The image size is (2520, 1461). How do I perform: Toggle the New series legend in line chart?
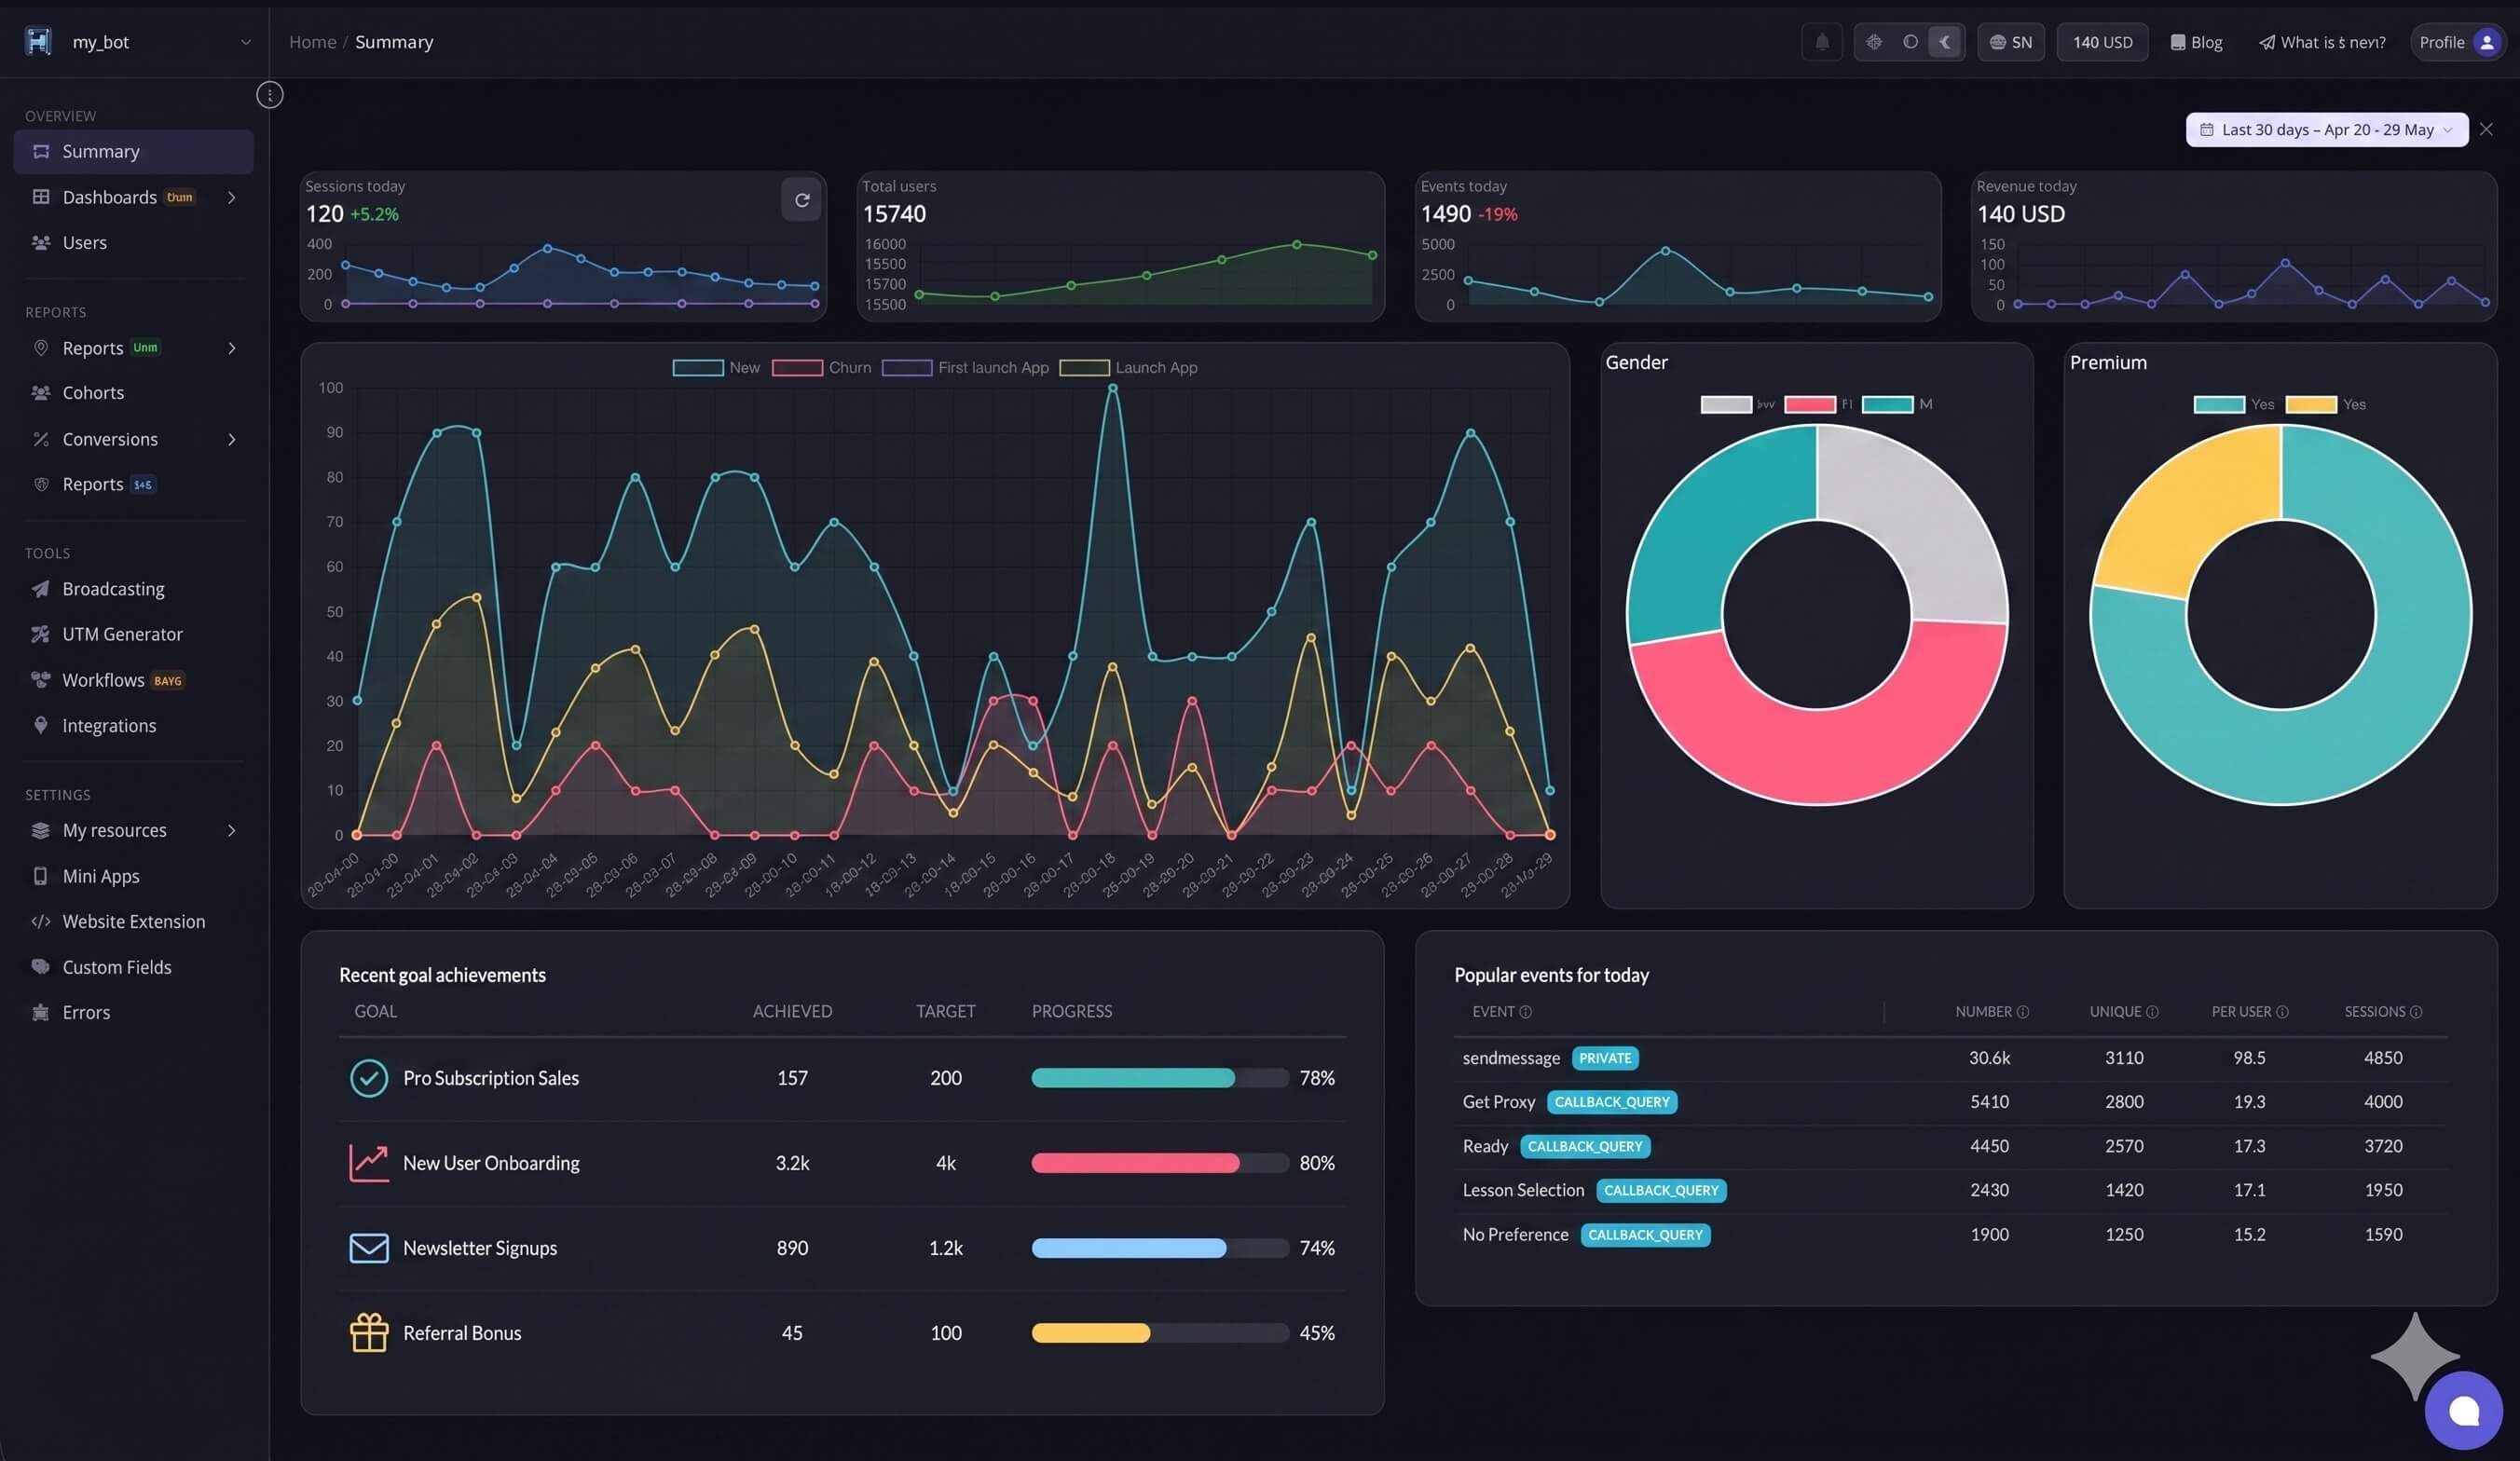point(716,368)
